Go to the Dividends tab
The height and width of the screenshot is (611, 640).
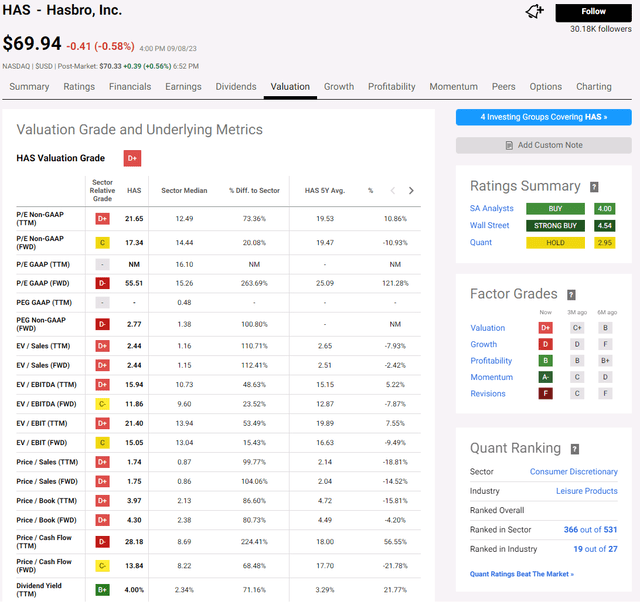pos(236,87)
